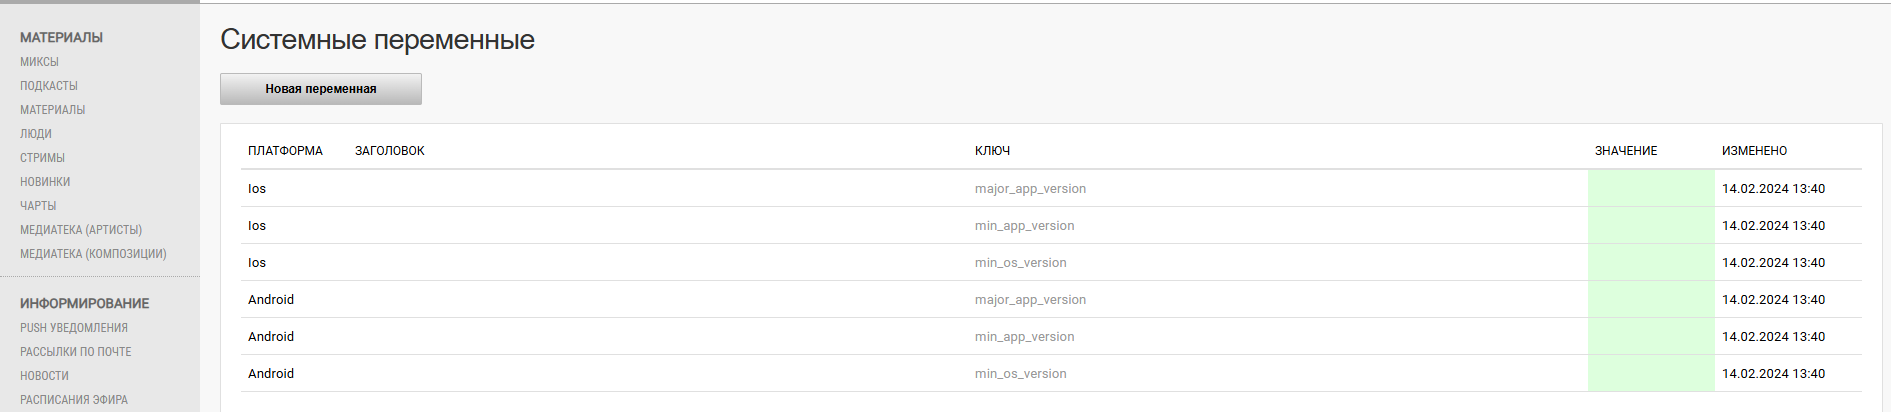The width and height of the screenshot is (1891, 412).
Task: Click the Новая переменная button
Action: (320, 89)
